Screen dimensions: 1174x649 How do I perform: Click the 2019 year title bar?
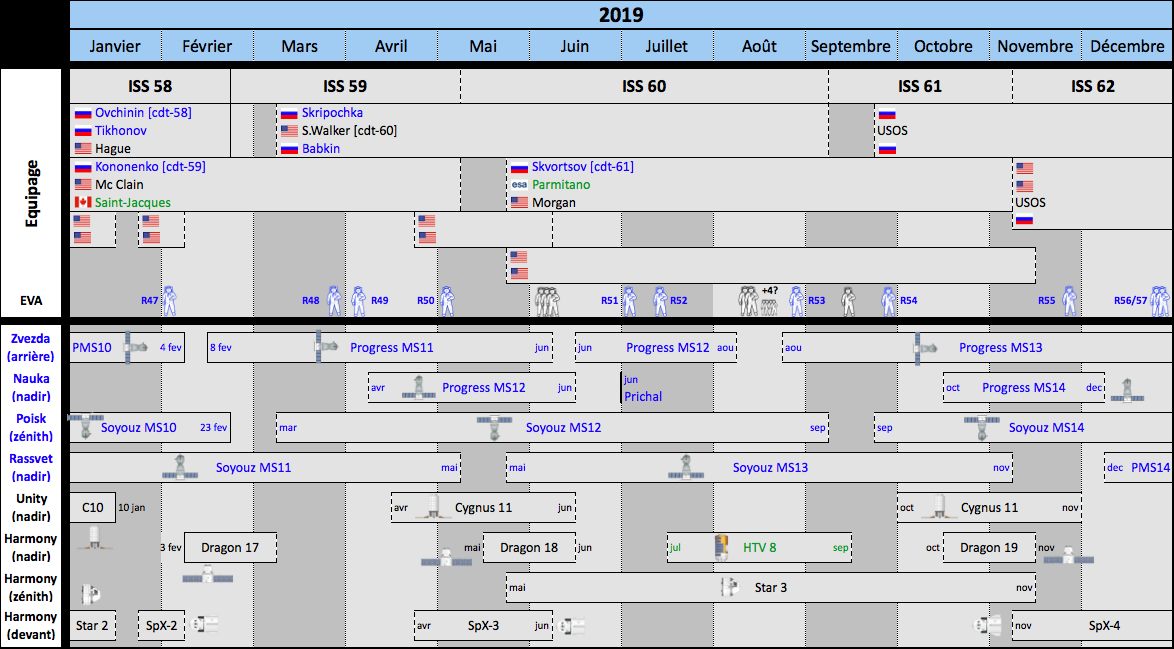click(621, 15)
